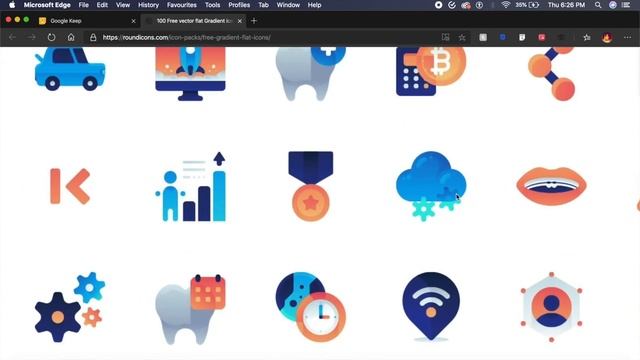Close the Google Keep tab
Image resolution: width=640 pixels, height=360 pixels.
click(133, 21)
